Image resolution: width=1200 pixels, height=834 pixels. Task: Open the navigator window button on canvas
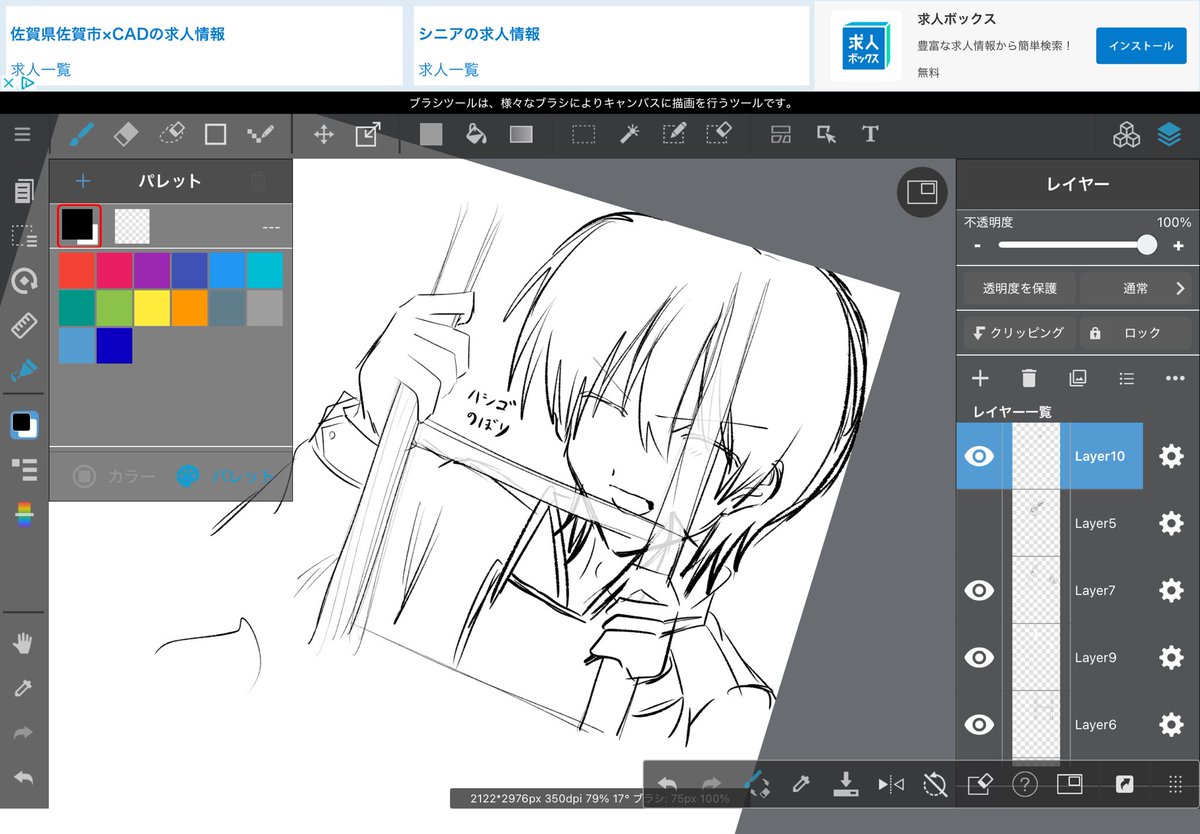(x=922, y=192)
